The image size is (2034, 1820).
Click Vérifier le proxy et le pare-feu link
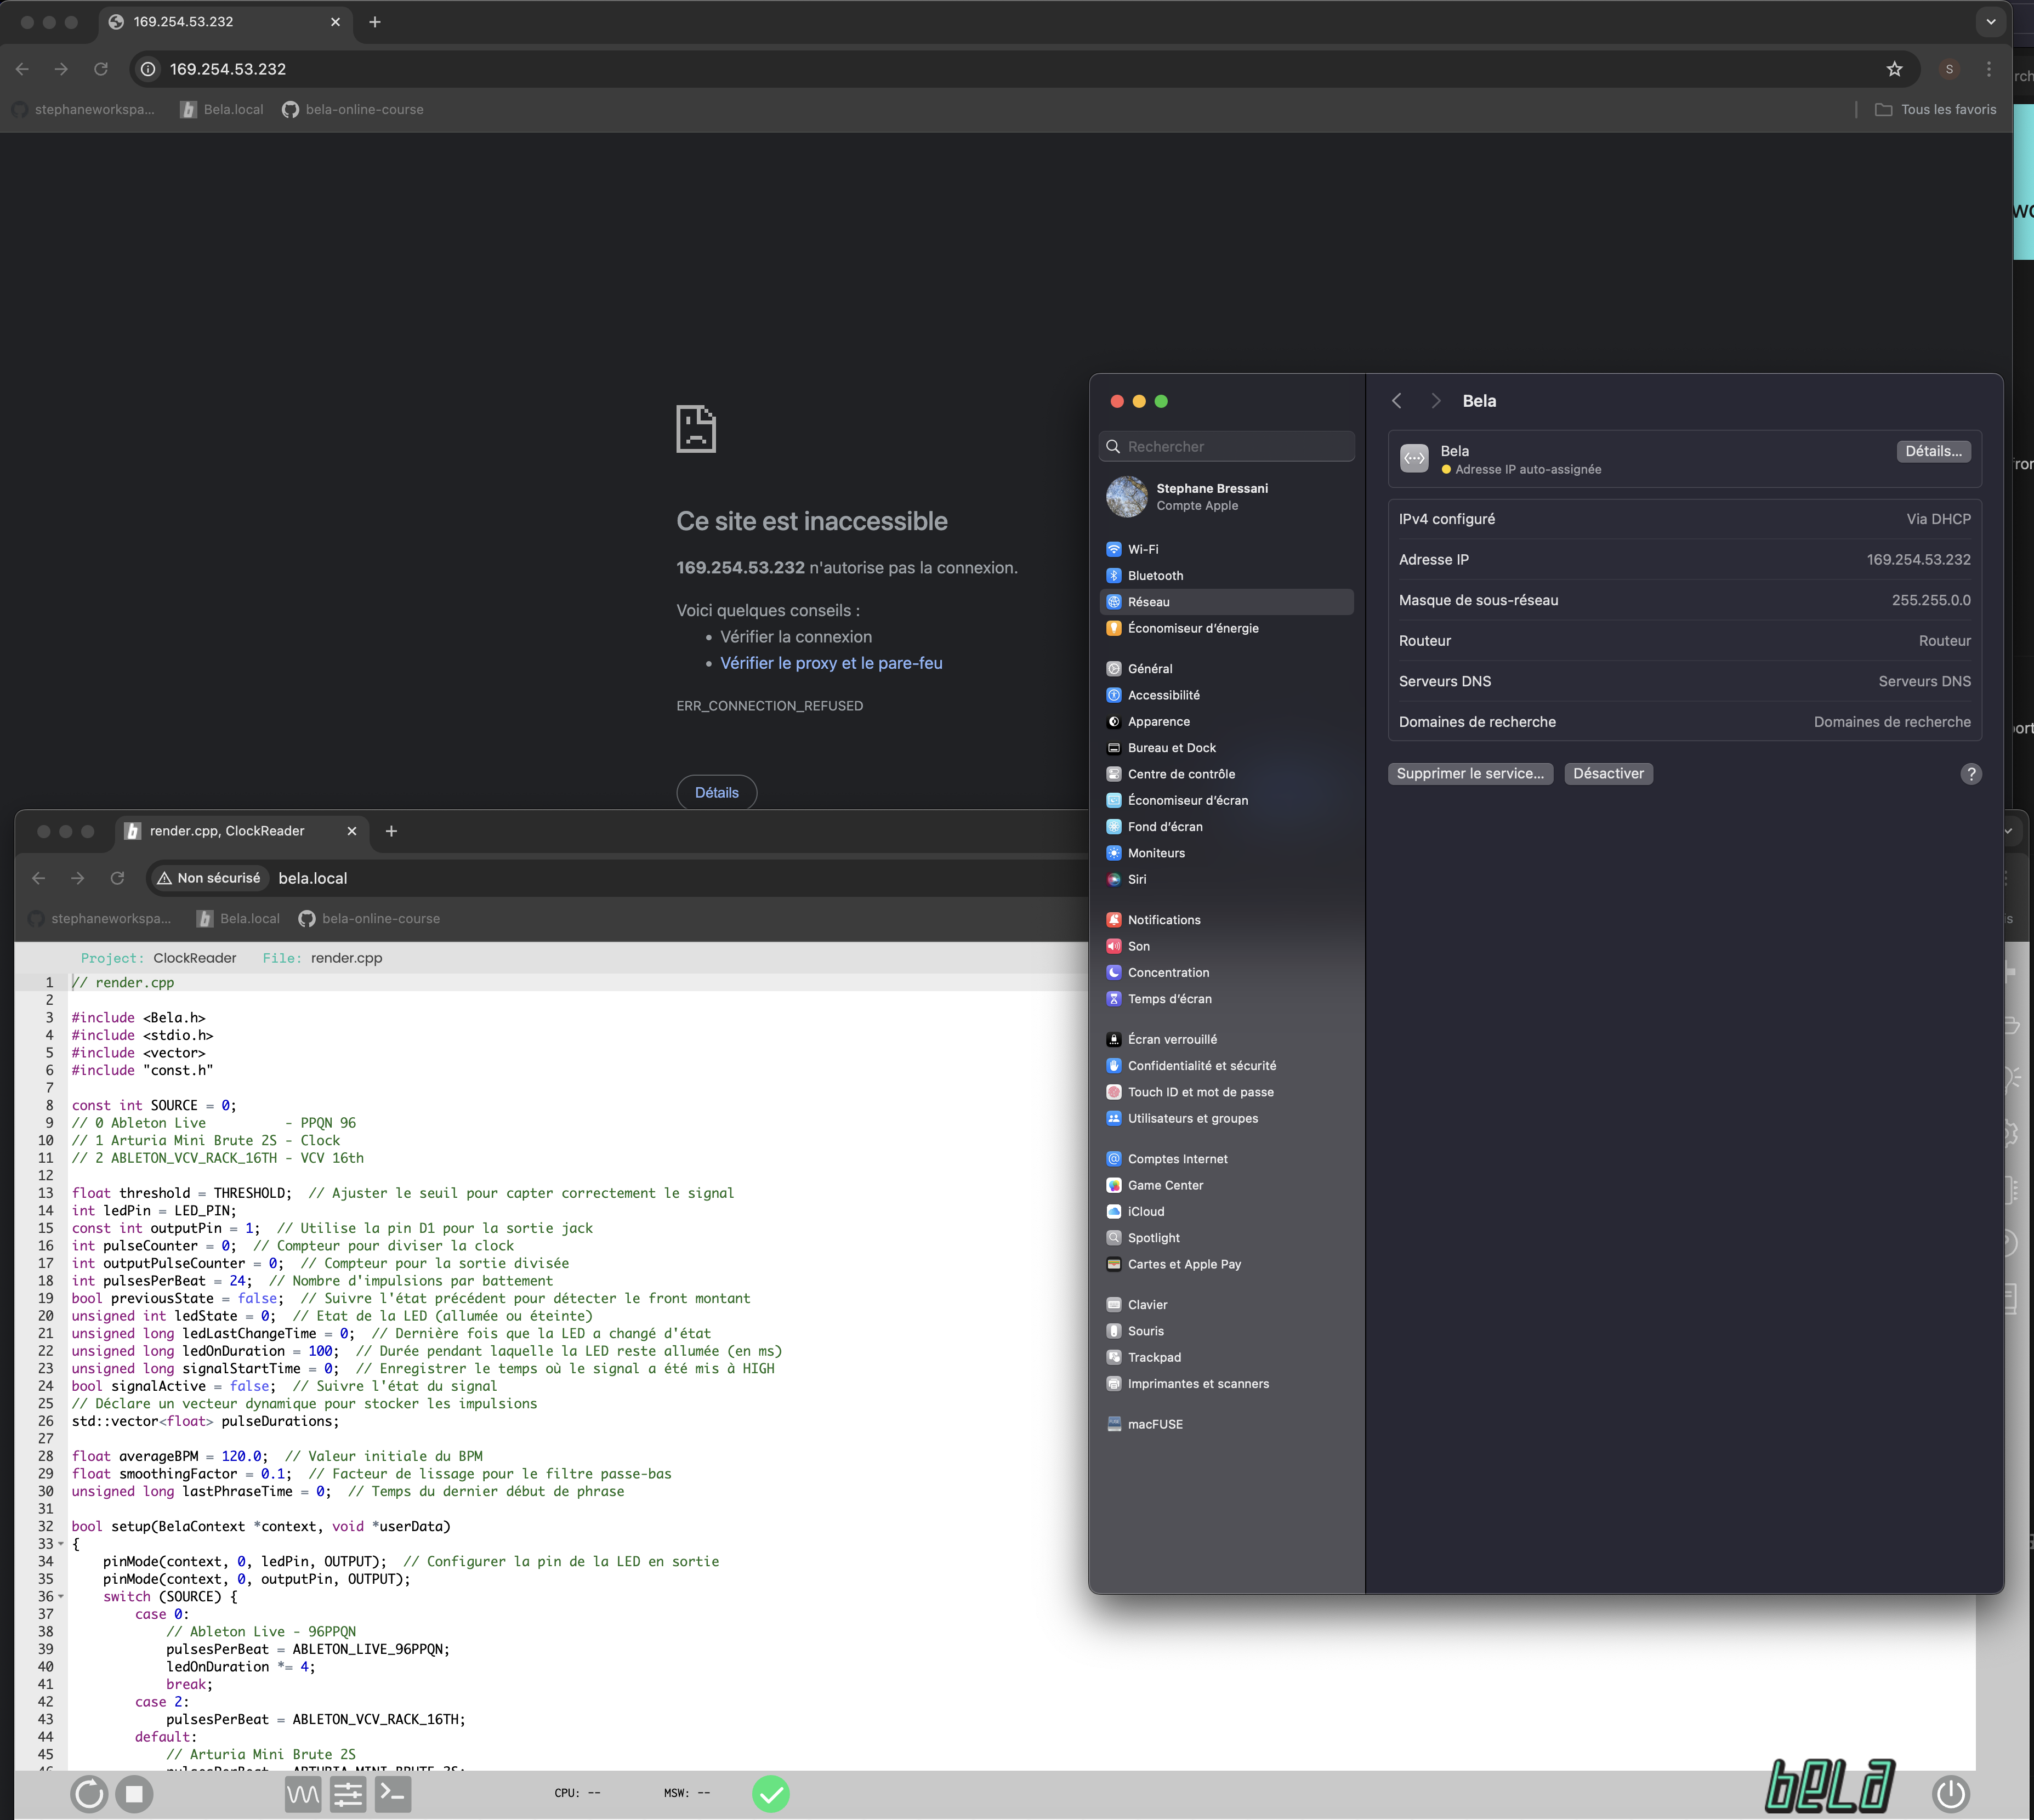pos(831,663)
